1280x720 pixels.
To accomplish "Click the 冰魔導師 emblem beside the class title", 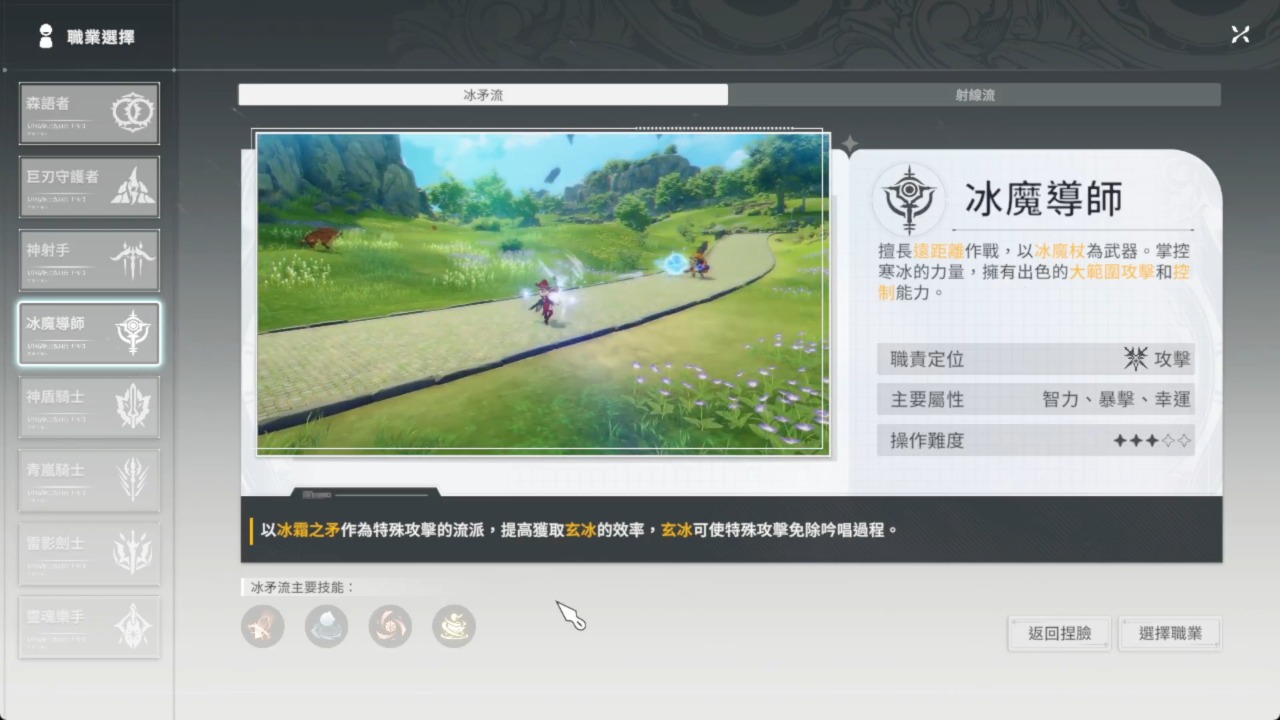I will click(x=908, y=199).
